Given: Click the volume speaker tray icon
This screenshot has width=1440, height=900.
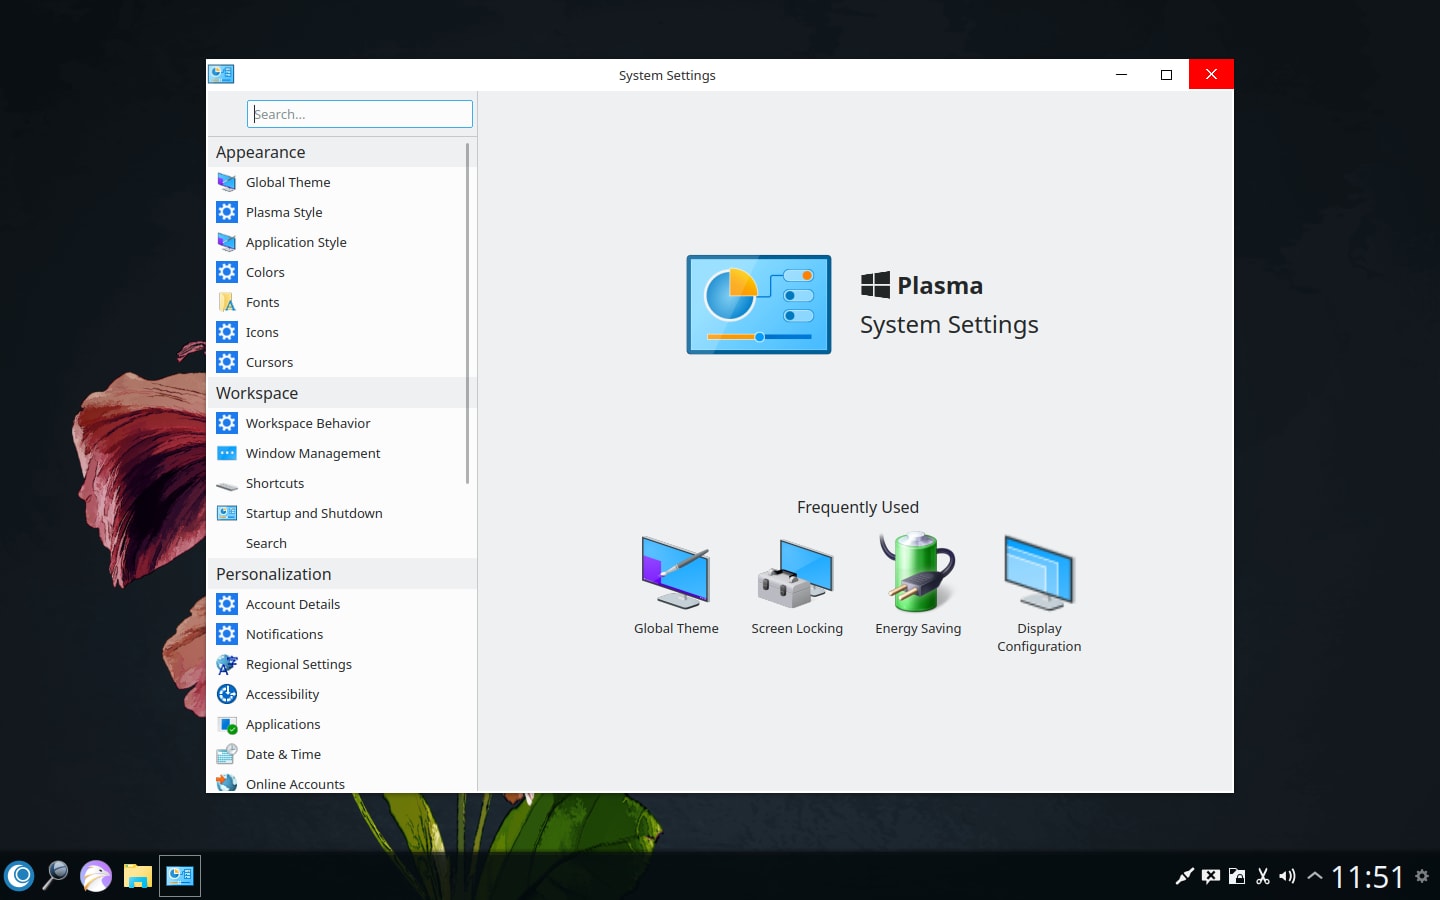Looking at the screenshot, I should 1288,877.
